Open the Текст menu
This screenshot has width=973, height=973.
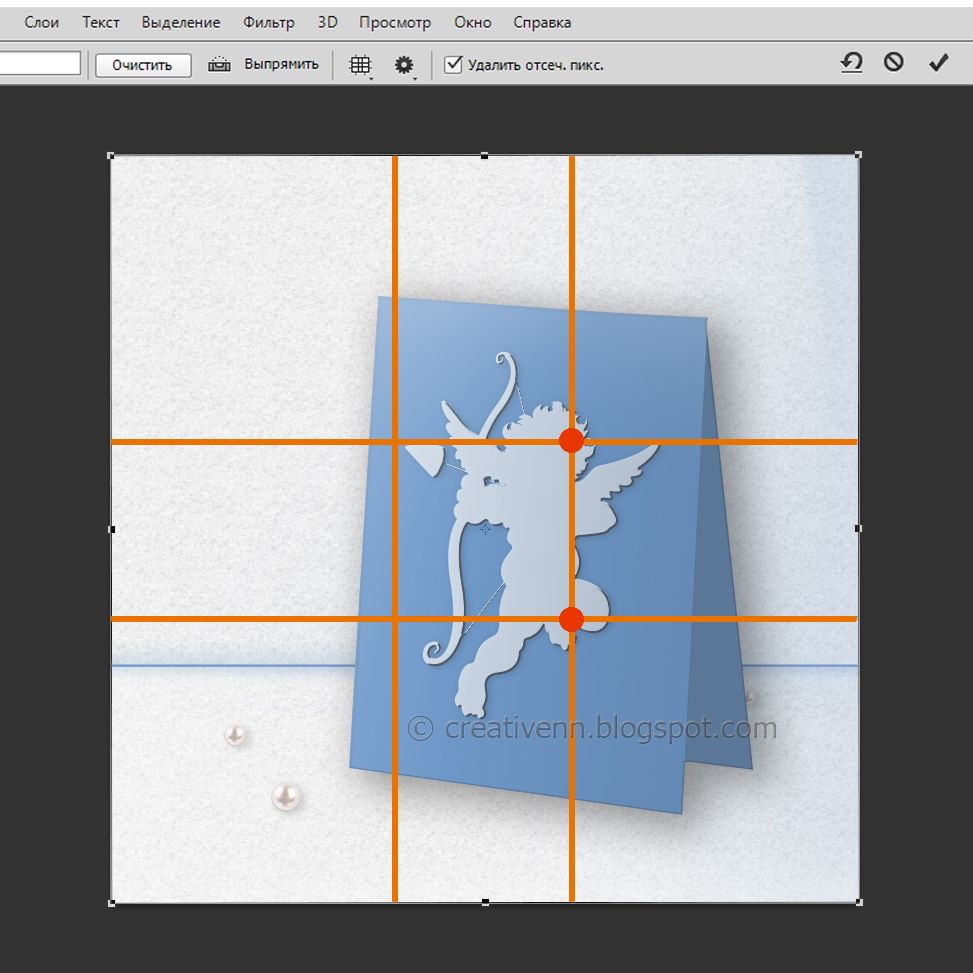click(101, 22)
